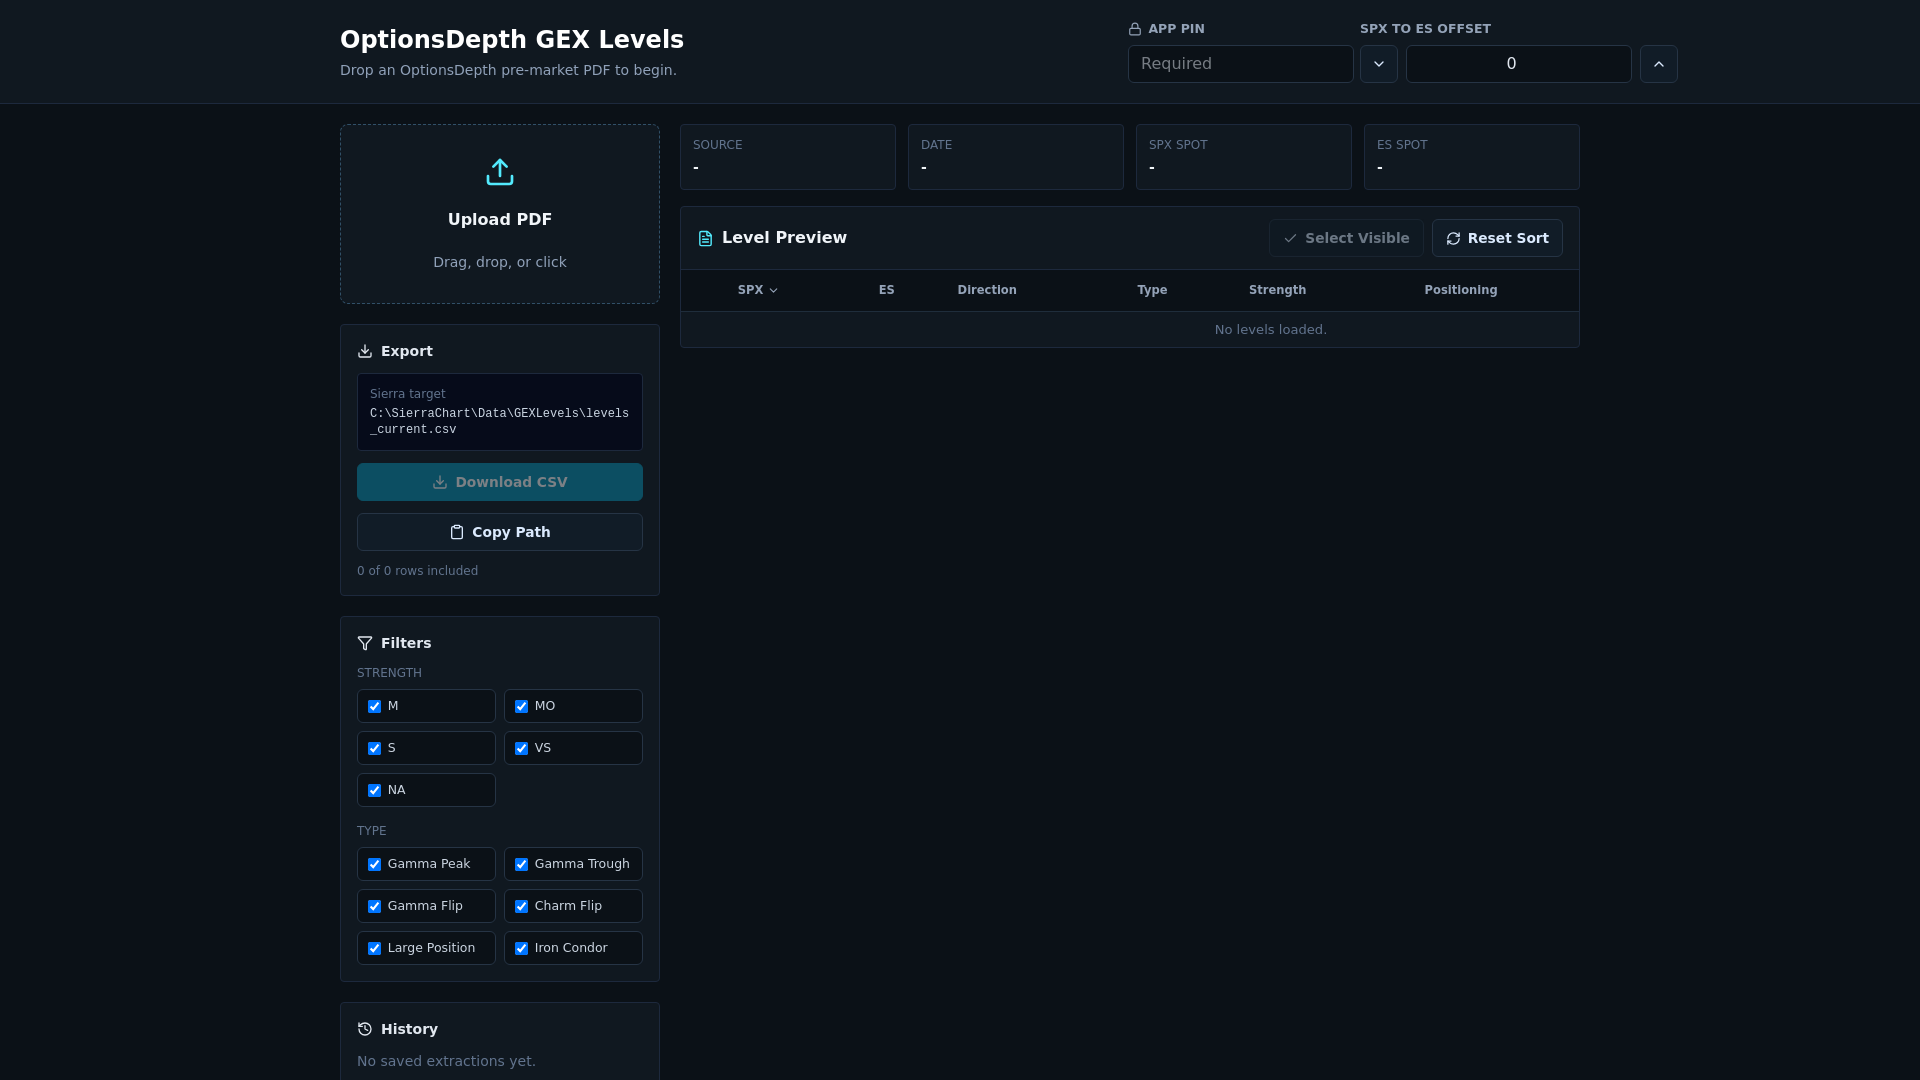This screenshot has height=1080, width=1920.
Task: Click the Level Preview document icon
Action: coord(706,238)
